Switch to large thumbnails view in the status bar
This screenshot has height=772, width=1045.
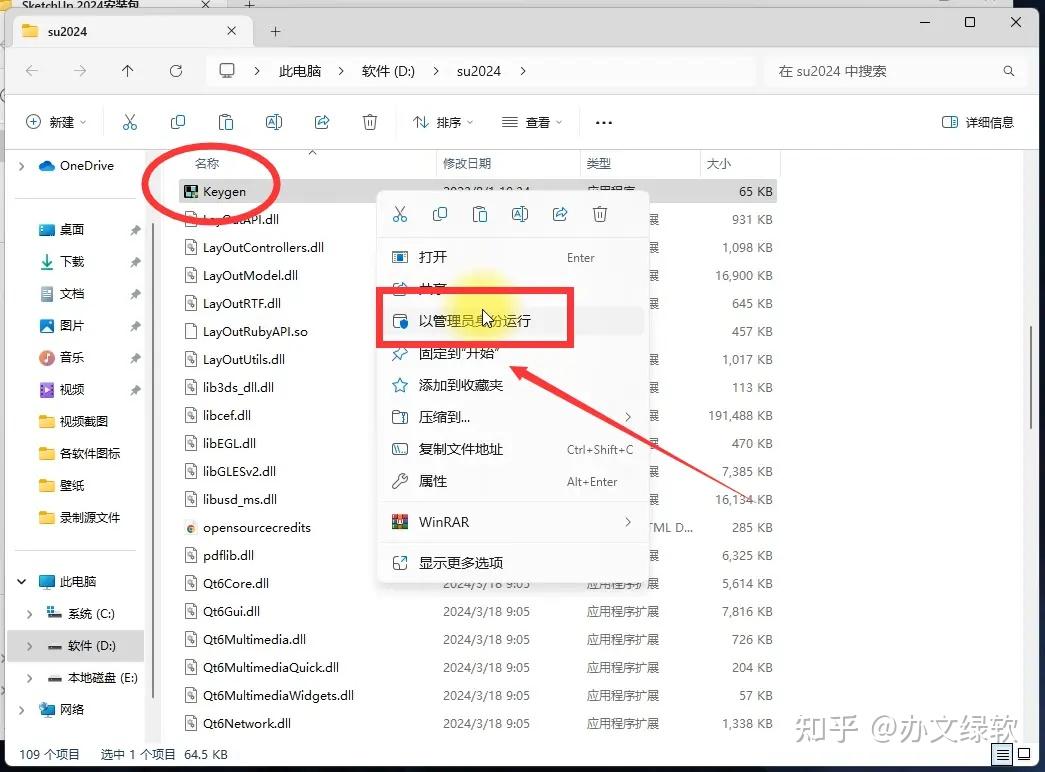click(1024, 755)
